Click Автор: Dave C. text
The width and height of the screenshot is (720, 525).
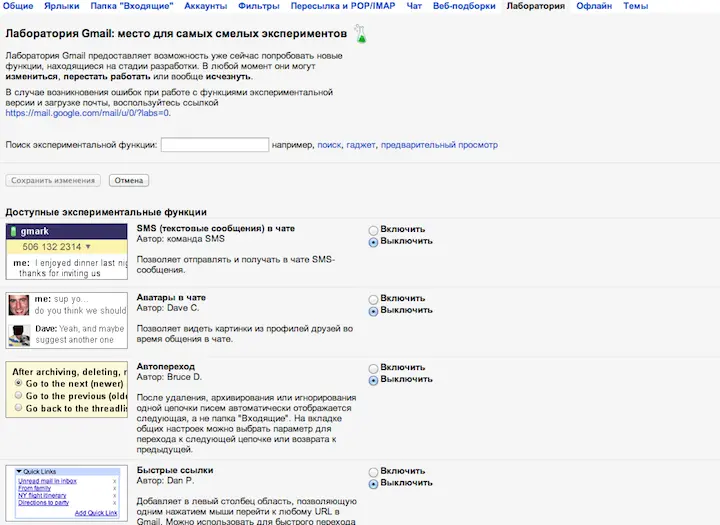coord(168,308)
